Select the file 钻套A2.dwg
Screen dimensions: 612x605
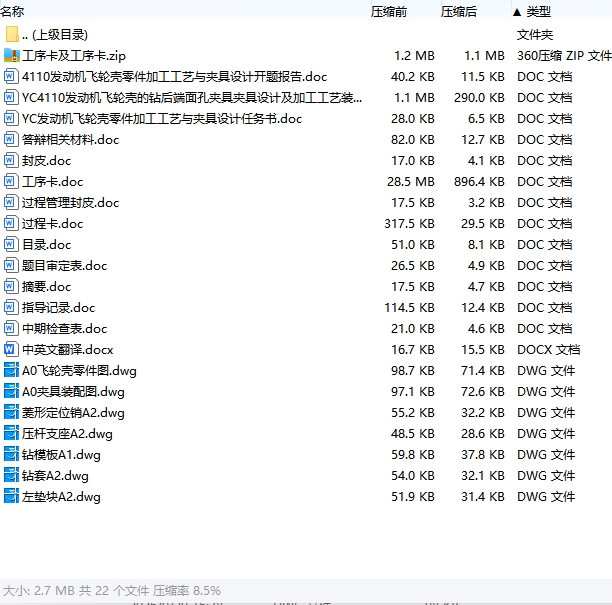(55, 476)
